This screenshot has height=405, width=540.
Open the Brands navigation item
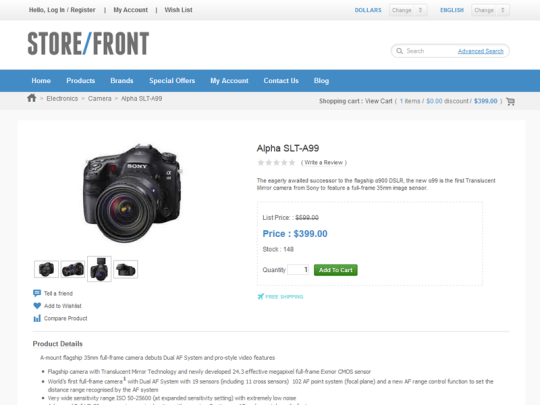point(122,81)
